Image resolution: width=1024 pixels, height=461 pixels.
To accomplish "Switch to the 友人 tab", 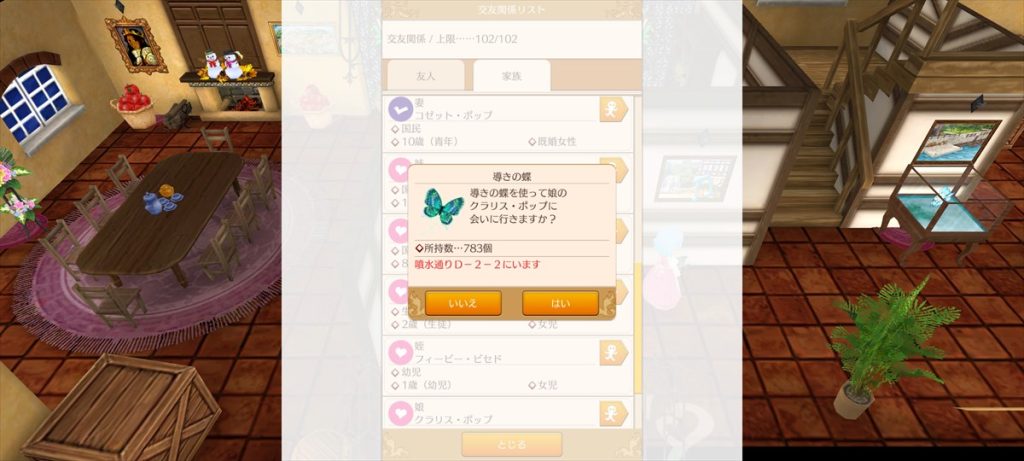I will point(426,76).
